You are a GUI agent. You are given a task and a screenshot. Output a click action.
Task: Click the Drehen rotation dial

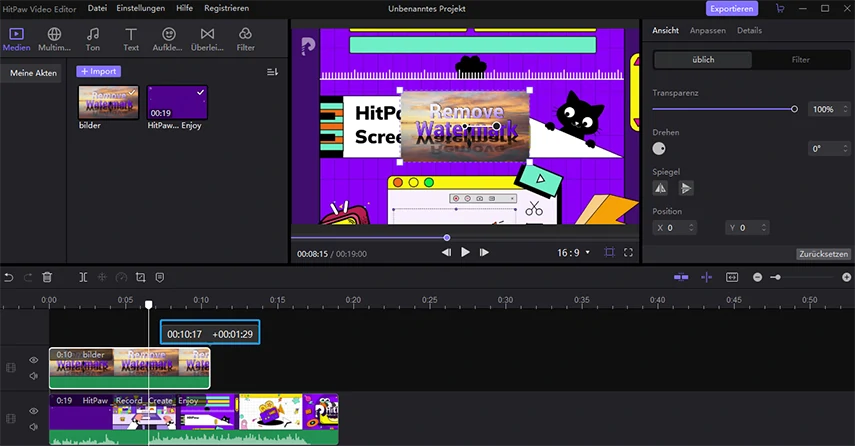pyautogui.click(x=659, y=148)
